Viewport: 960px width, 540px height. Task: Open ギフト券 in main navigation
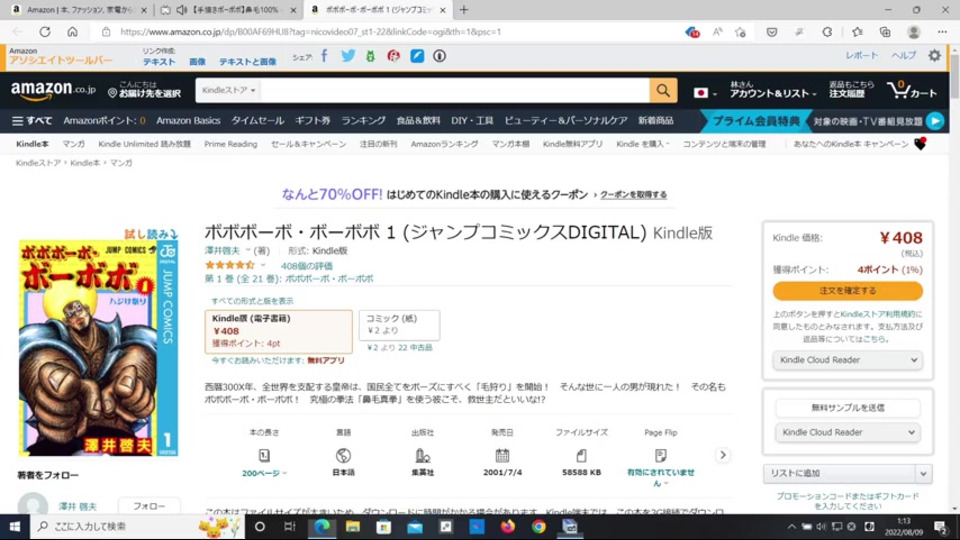click(x=312, y=121)
